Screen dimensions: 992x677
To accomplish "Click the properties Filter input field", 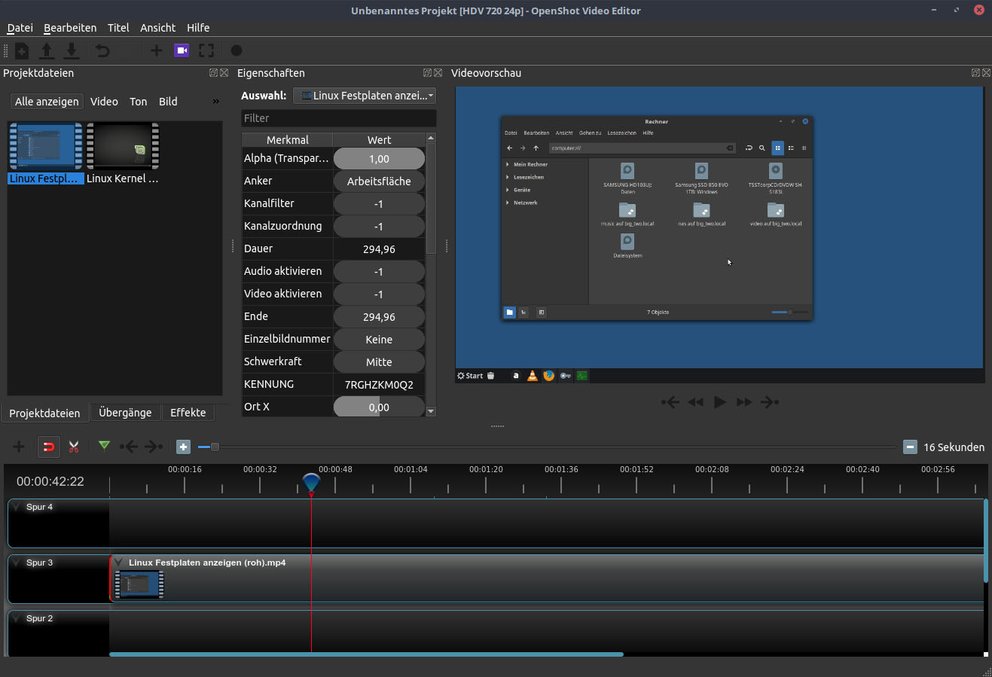I will [x=338, y=118].
